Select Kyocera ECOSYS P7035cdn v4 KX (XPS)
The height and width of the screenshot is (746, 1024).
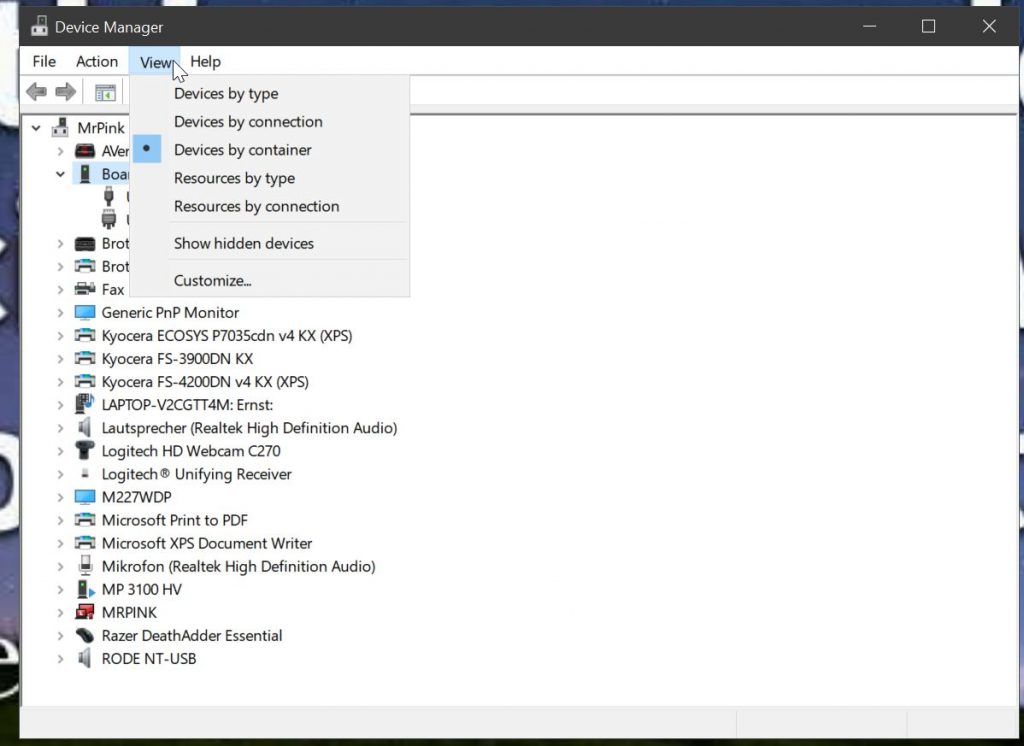(227, 336)
